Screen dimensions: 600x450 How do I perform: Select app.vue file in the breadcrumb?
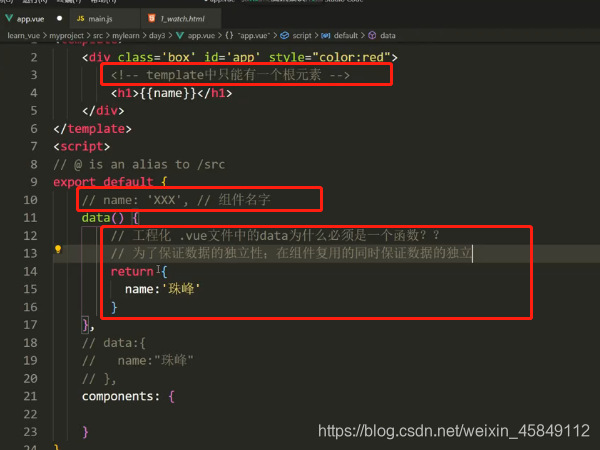point(201,36)
